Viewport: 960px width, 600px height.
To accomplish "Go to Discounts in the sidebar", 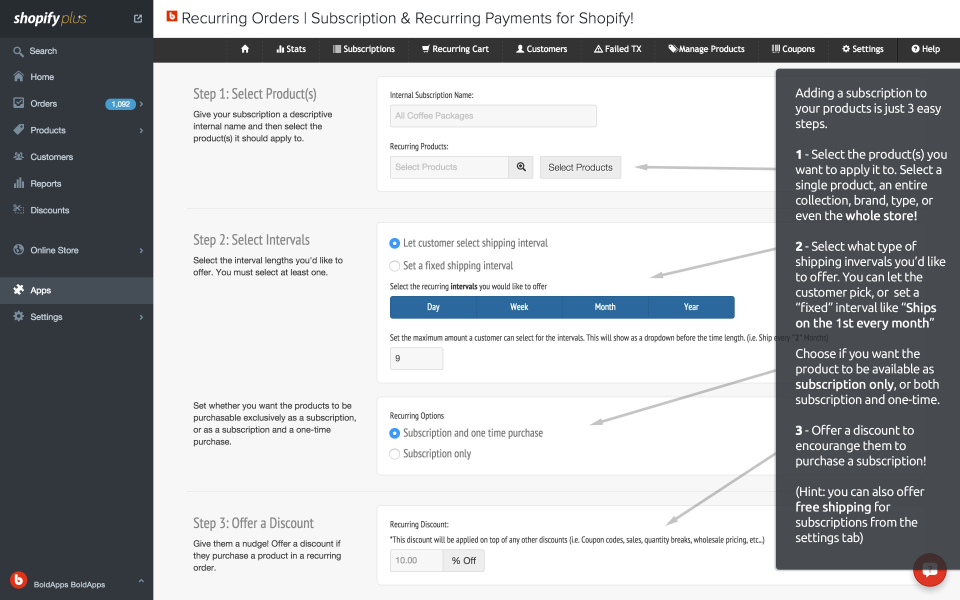I will (x=49, y=210).
